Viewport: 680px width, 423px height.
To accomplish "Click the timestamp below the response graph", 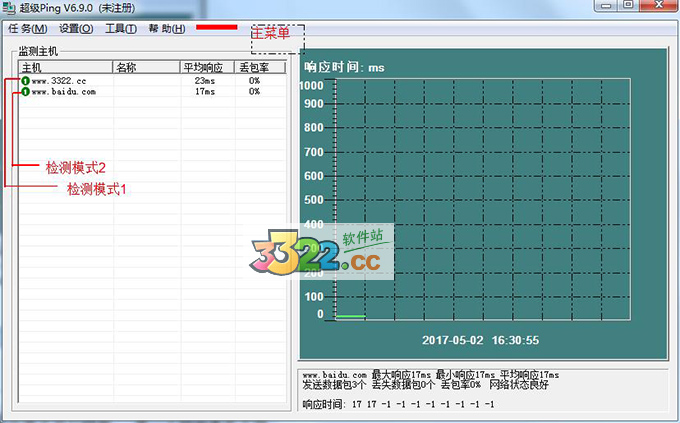I will tap(480, 340).
